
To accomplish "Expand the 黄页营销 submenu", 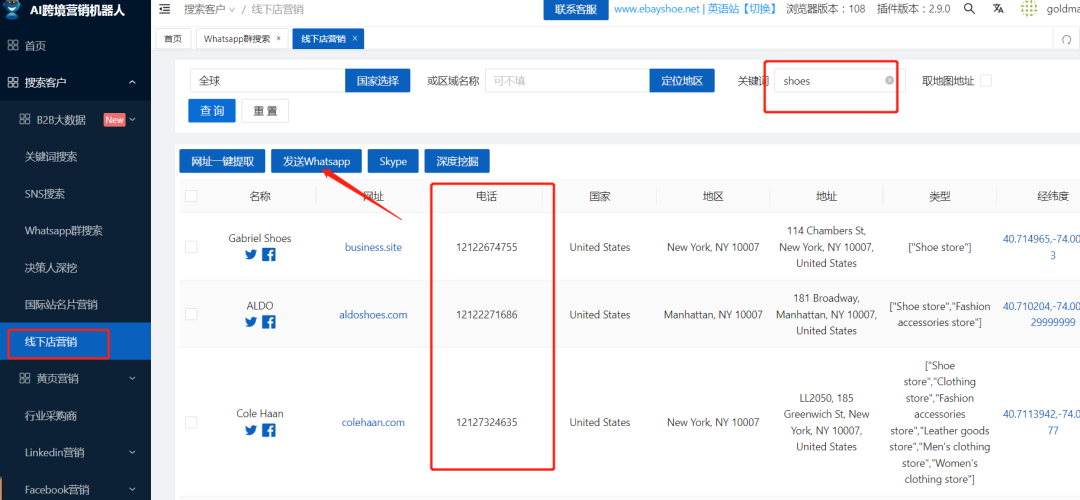I will (132, 378).
